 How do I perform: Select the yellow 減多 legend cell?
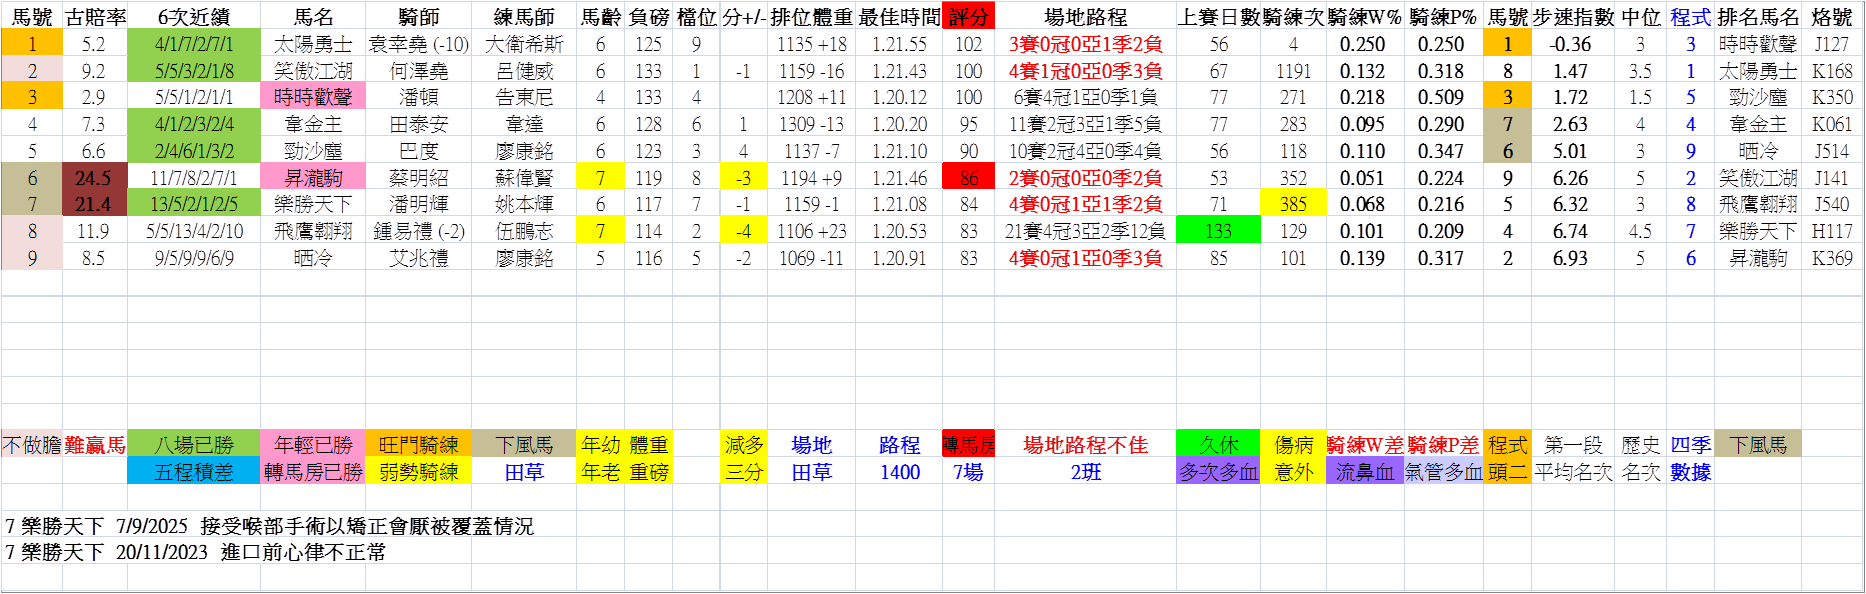[x=744, y=445]
